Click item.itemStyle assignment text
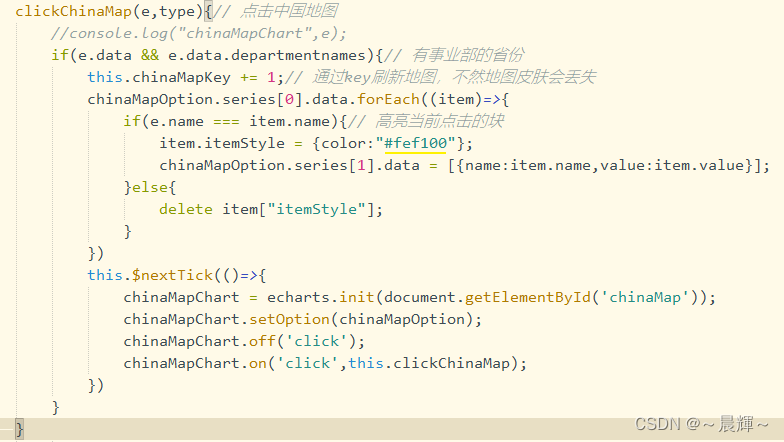Screen dimensions: 784x442 click(x=222, y=143)
